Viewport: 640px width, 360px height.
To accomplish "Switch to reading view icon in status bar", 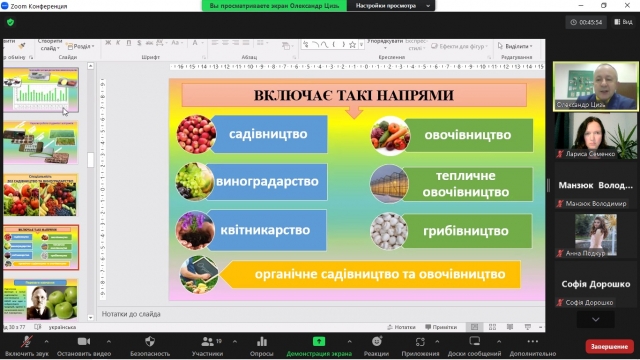I will 510,327.
